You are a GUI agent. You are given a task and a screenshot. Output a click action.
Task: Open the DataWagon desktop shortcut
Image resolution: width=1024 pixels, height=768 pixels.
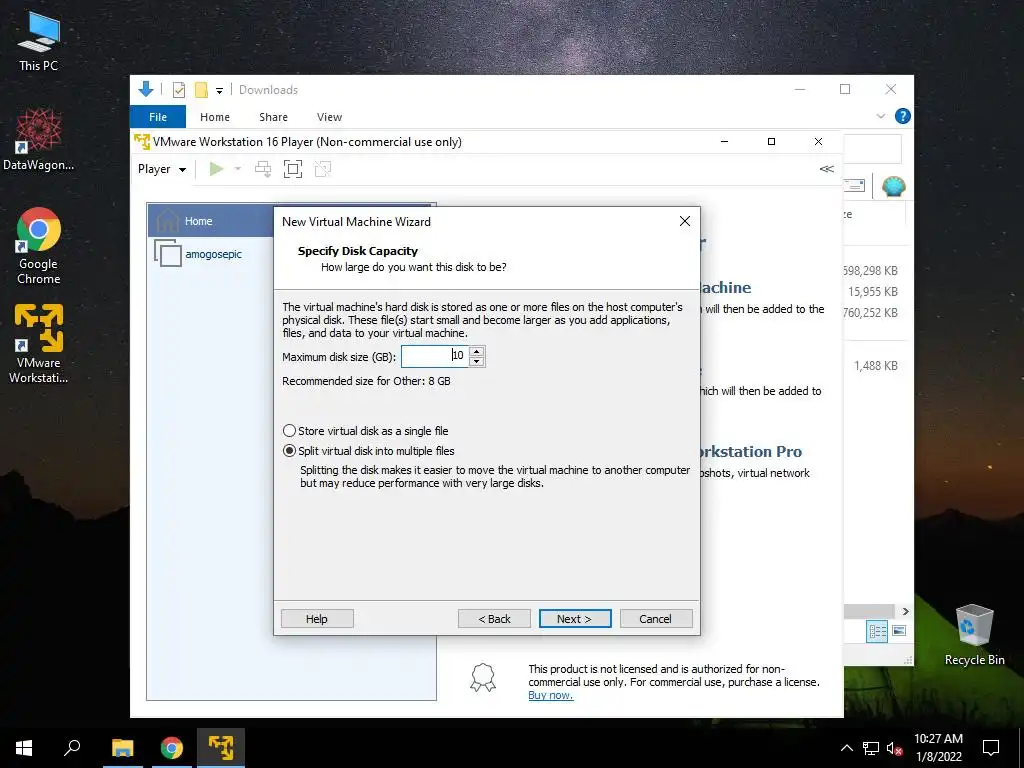(x=39, y=140)
